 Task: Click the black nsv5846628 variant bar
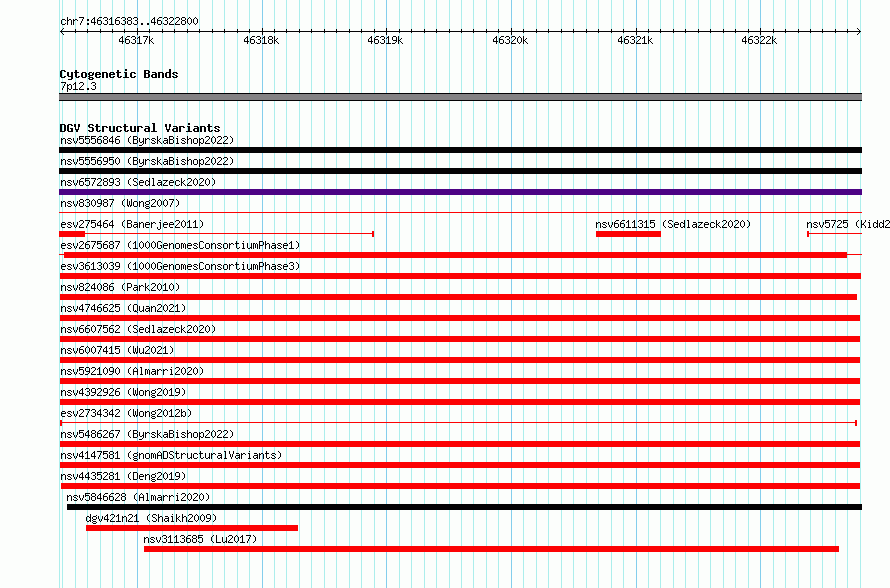click(464, 507)
